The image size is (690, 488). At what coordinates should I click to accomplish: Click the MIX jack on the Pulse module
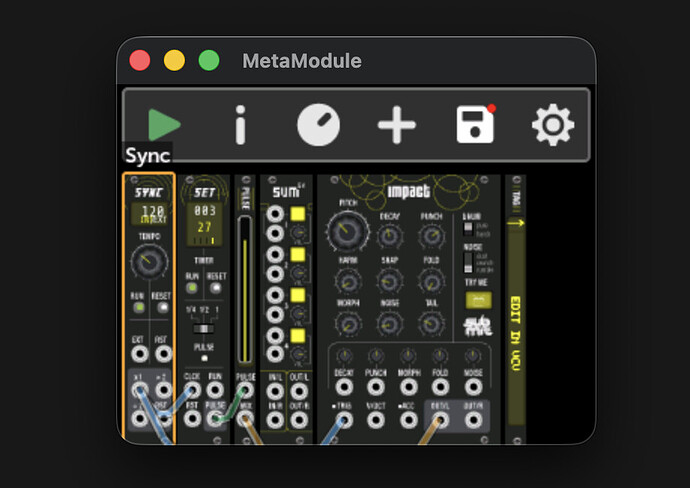click(245, 419)
